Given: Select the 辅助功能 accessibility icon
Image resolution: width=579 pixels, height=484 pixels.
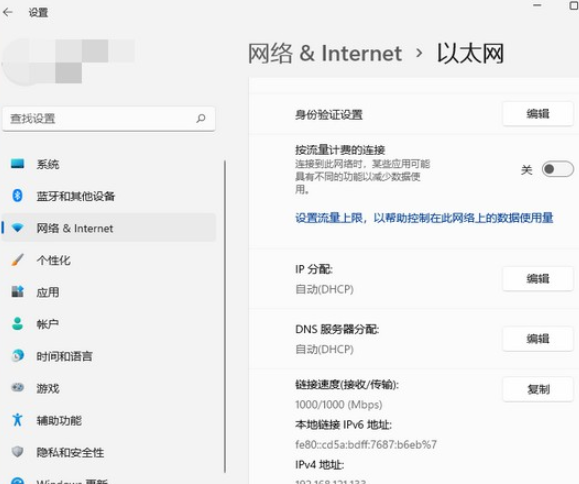Looking at the screenshot, I should point(17,420).
